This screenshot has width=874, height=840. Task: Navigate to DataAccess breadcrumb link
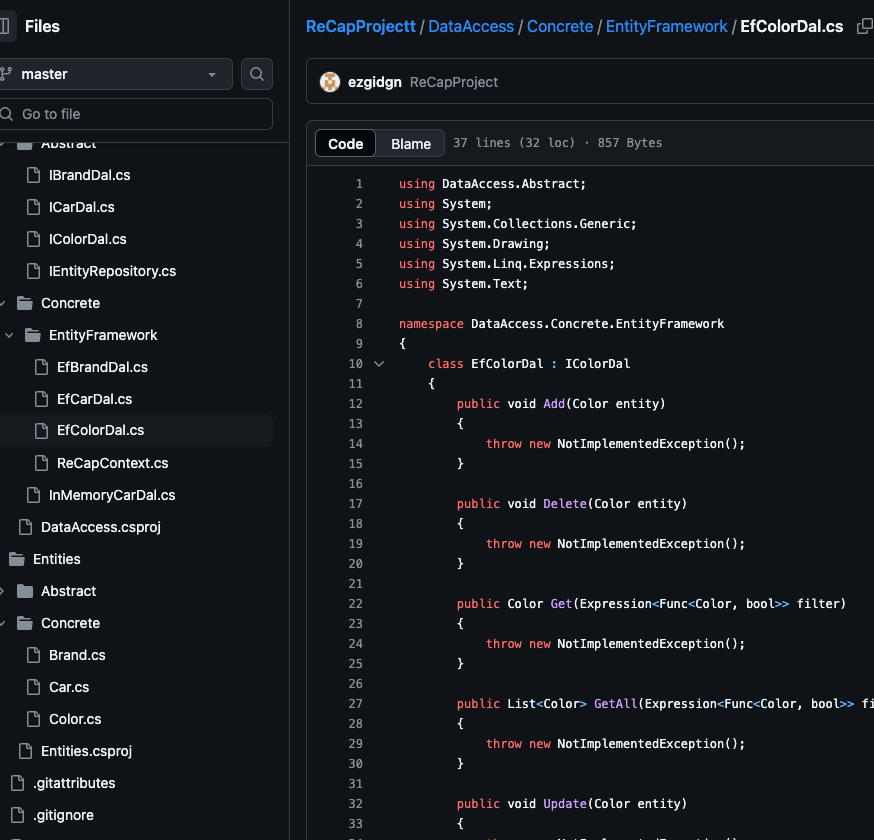pos(471,26)
